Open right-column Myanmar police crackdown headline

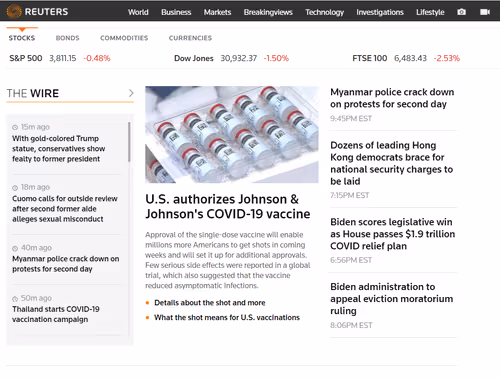392,98
